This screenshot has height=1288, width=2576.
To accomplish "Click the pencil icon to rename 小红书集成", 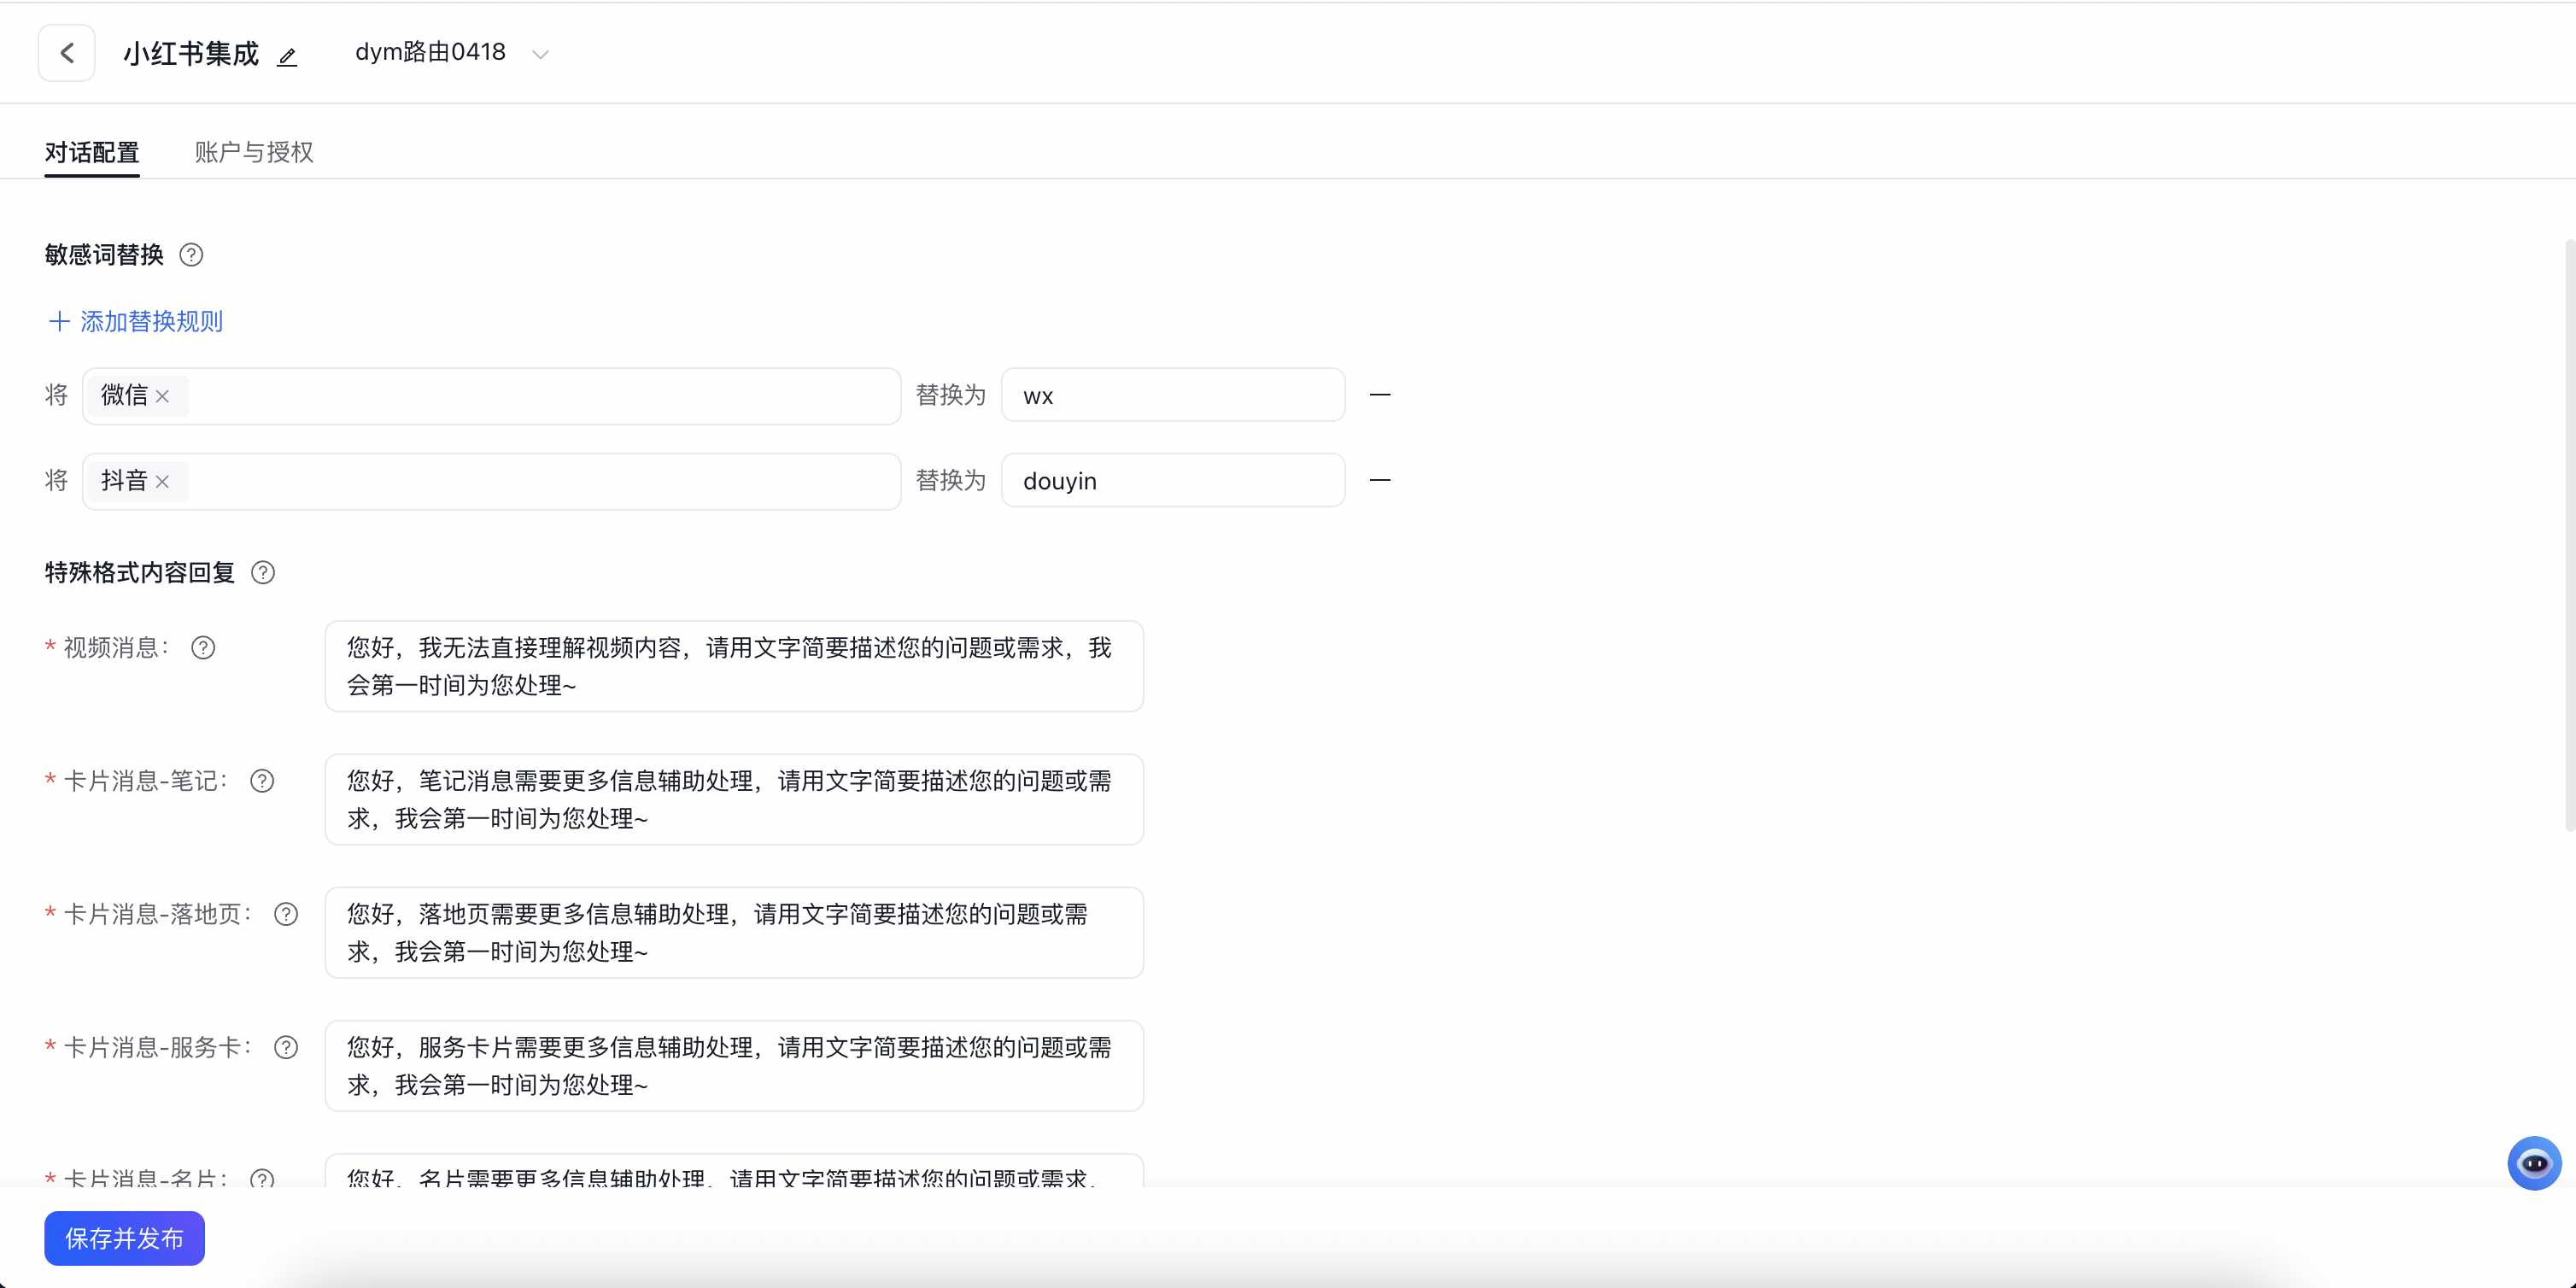I will tap(286, 56).
